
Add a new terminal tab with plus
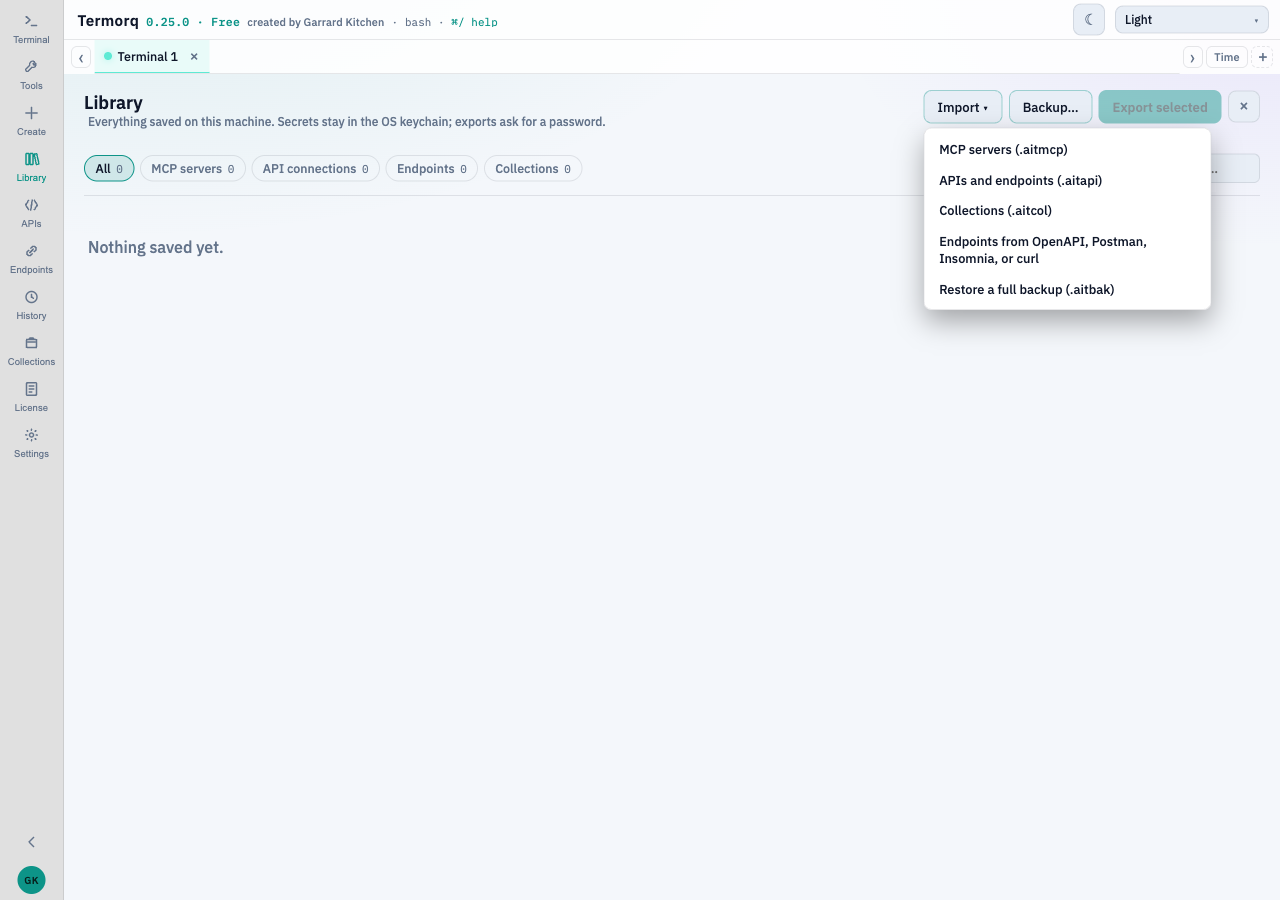tap(1263, 57)
